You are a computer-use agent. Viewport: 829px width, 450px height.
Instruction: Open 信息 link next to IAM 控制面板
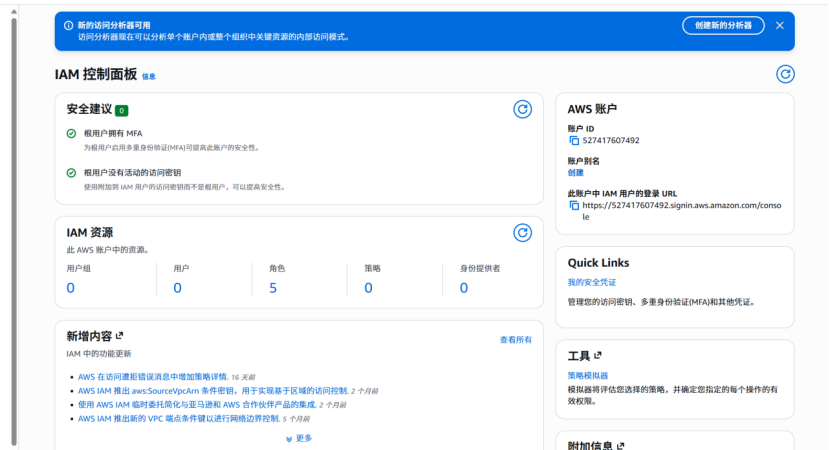click(149, 76)
